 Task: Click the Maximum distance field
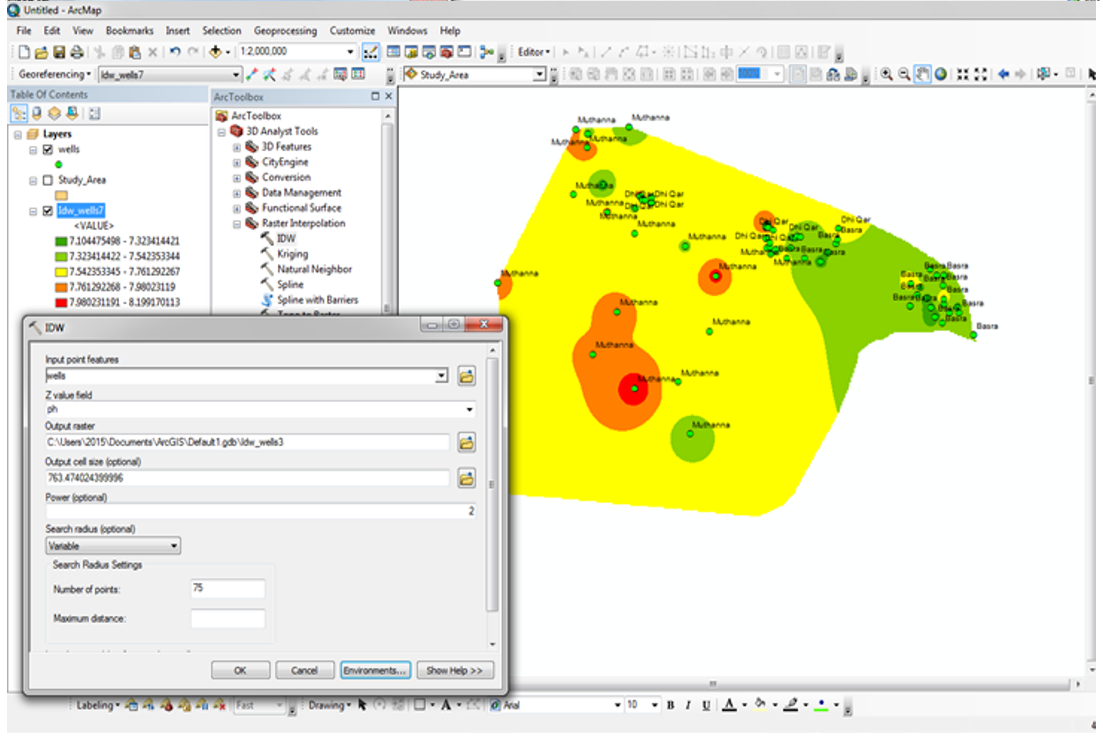point(228,619)
